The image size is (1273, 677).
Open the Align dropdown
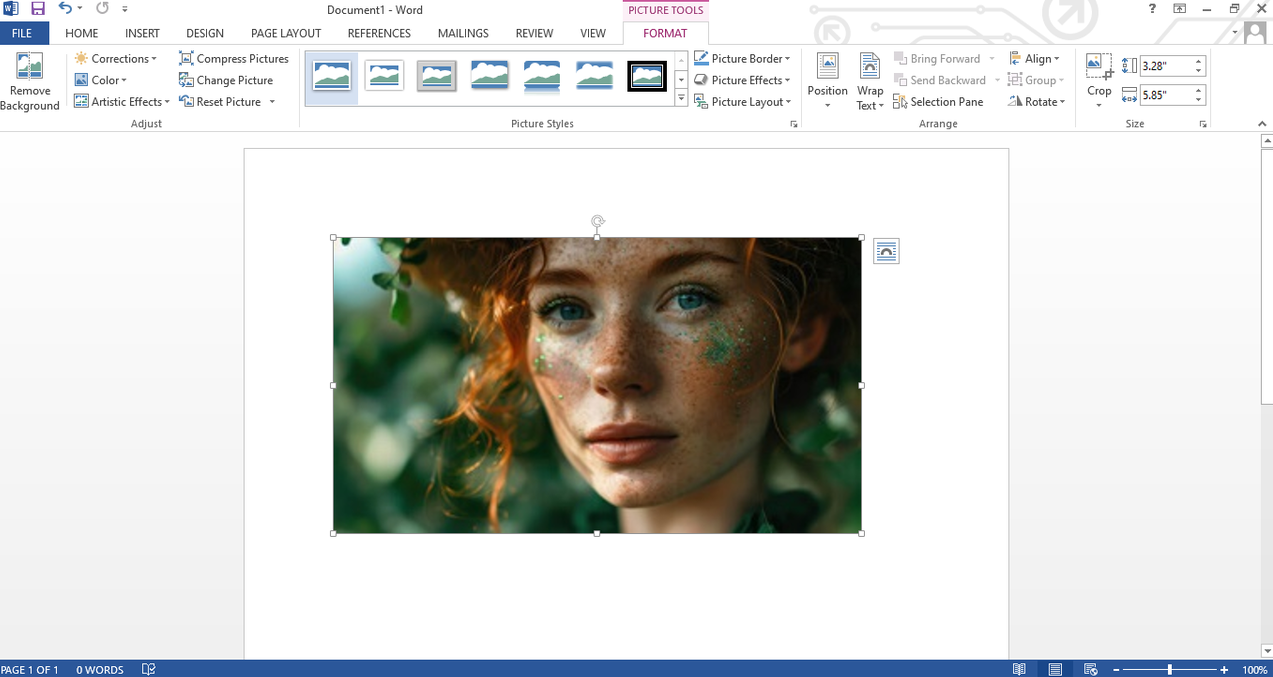pyautogui.click(x=1036, y=59)
